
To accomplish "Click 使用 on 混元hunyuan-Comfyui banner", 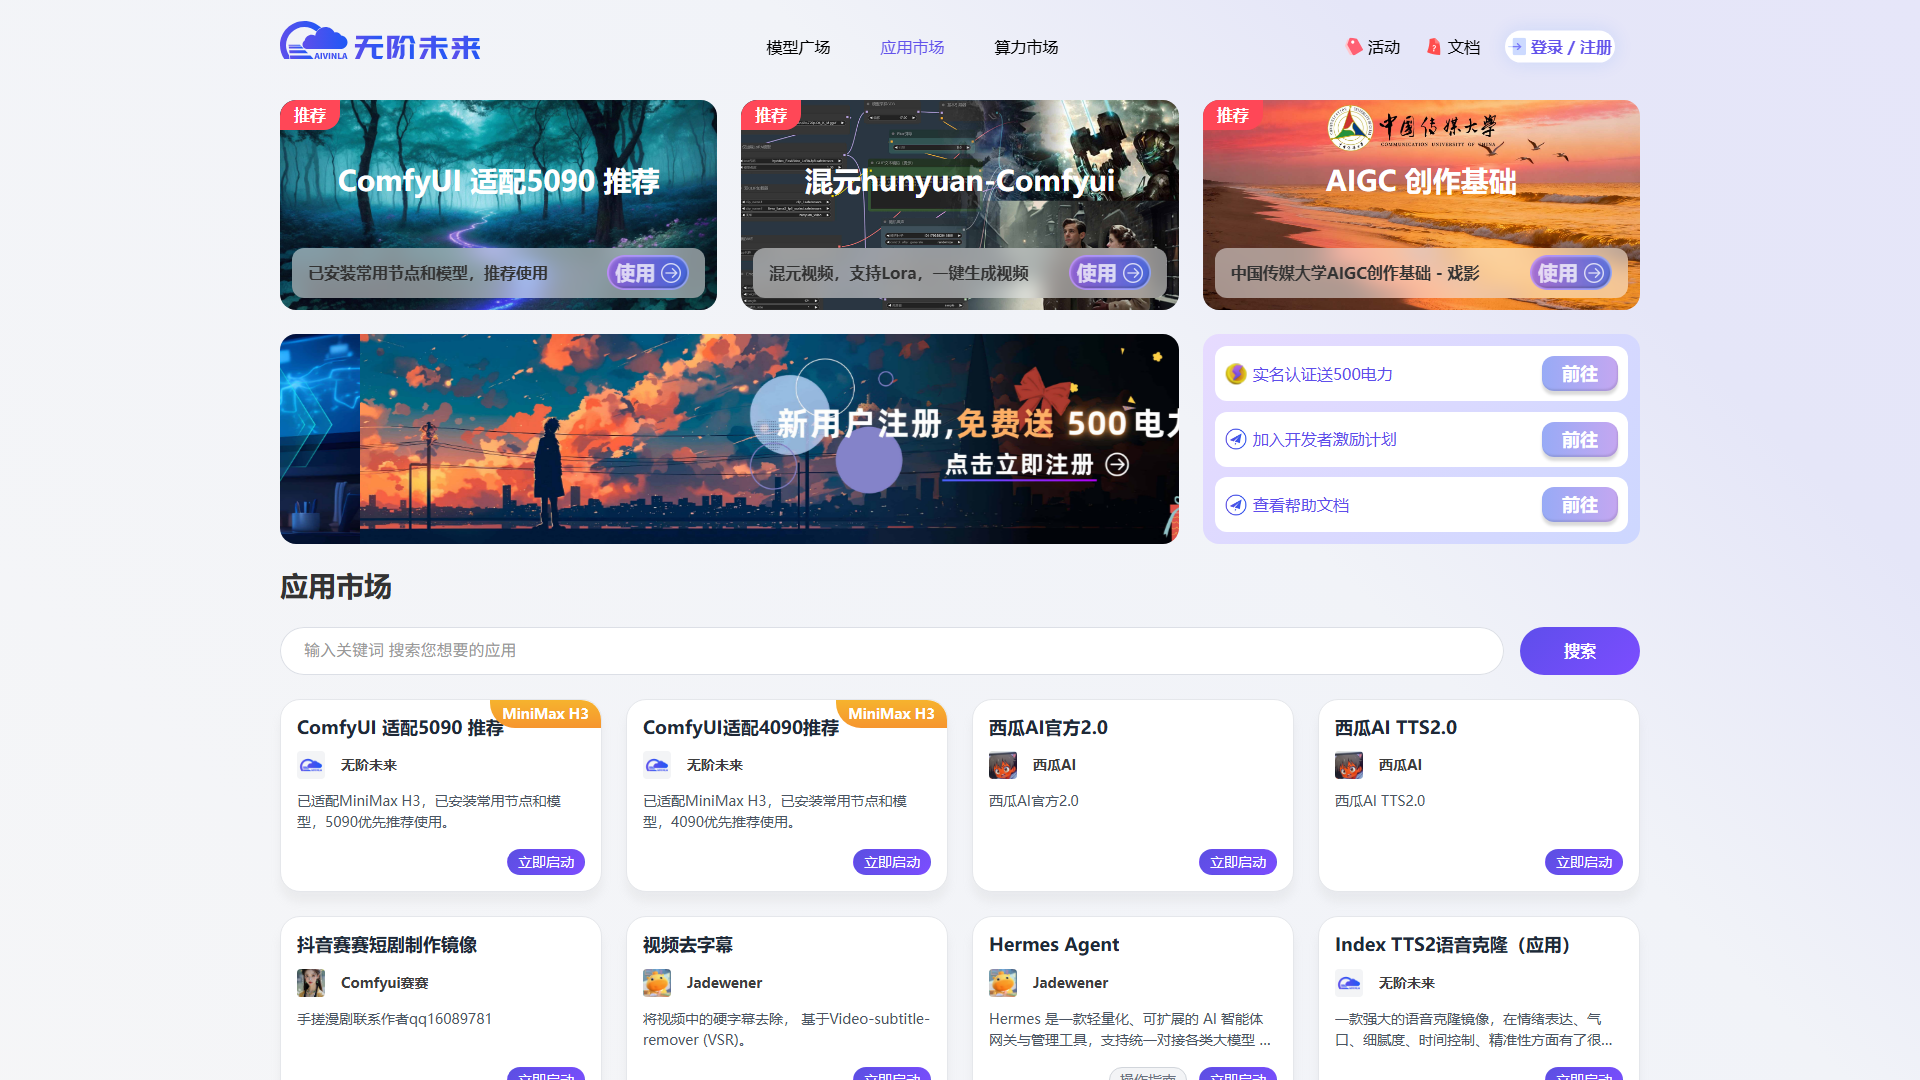I will (x=1110, y=273).
